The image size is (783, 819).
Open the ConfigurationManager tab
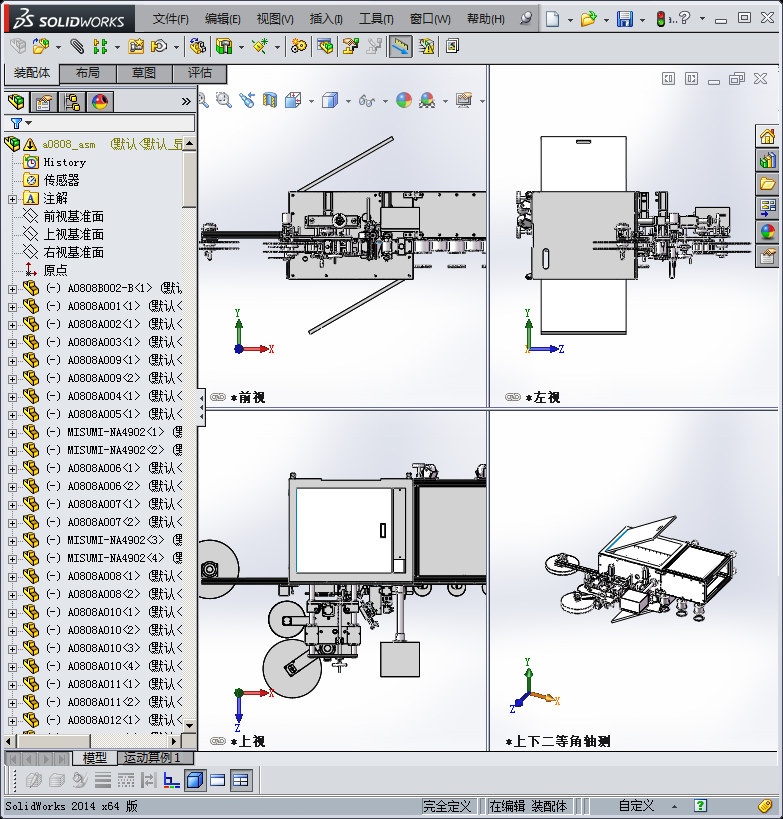[x=72, y=102]
